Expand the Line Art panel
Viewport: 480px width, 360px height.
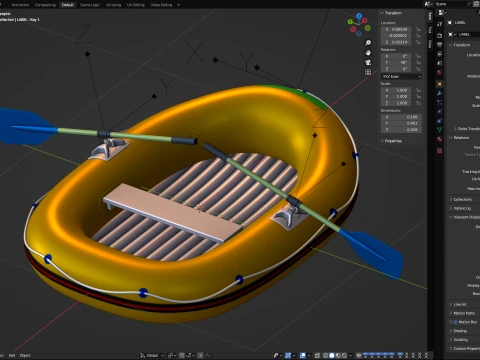tap(458, 304)
